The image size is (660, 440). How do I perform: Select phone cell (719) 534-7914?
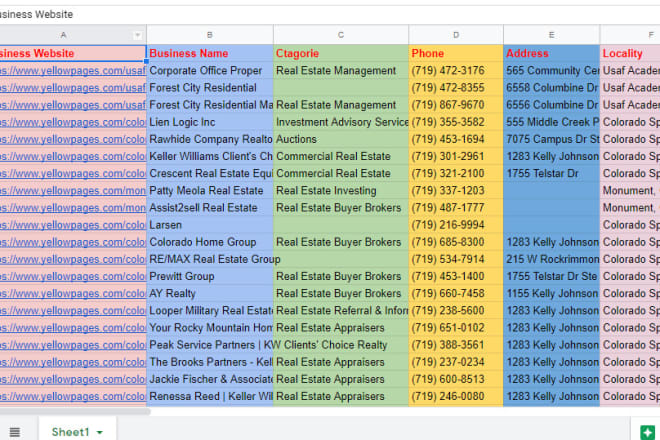point(456,259)
